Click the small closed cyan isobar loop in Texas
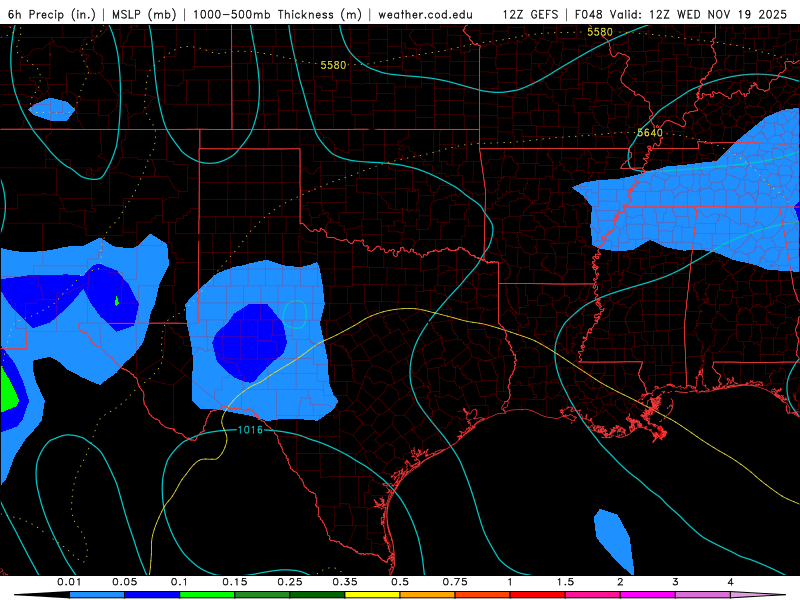The image size is (800, 600). 295,314
